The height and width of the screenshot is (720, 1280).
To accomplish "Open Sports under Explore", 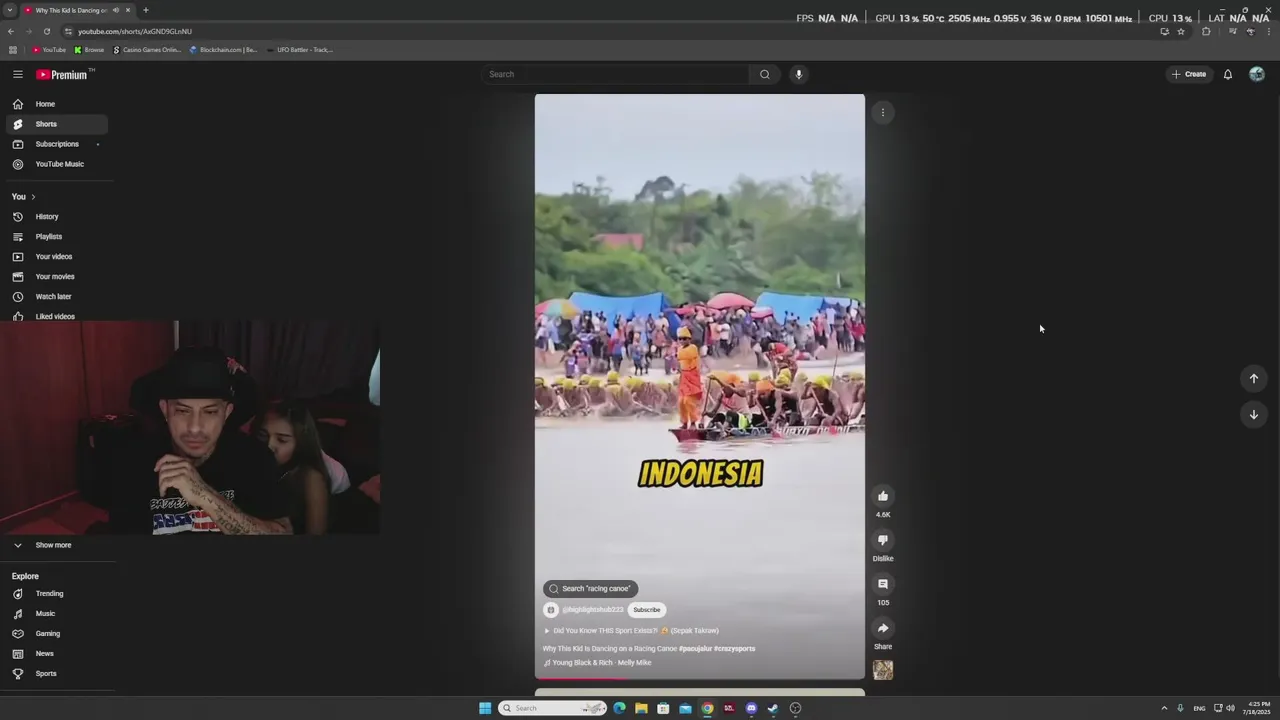I will 56,674.
